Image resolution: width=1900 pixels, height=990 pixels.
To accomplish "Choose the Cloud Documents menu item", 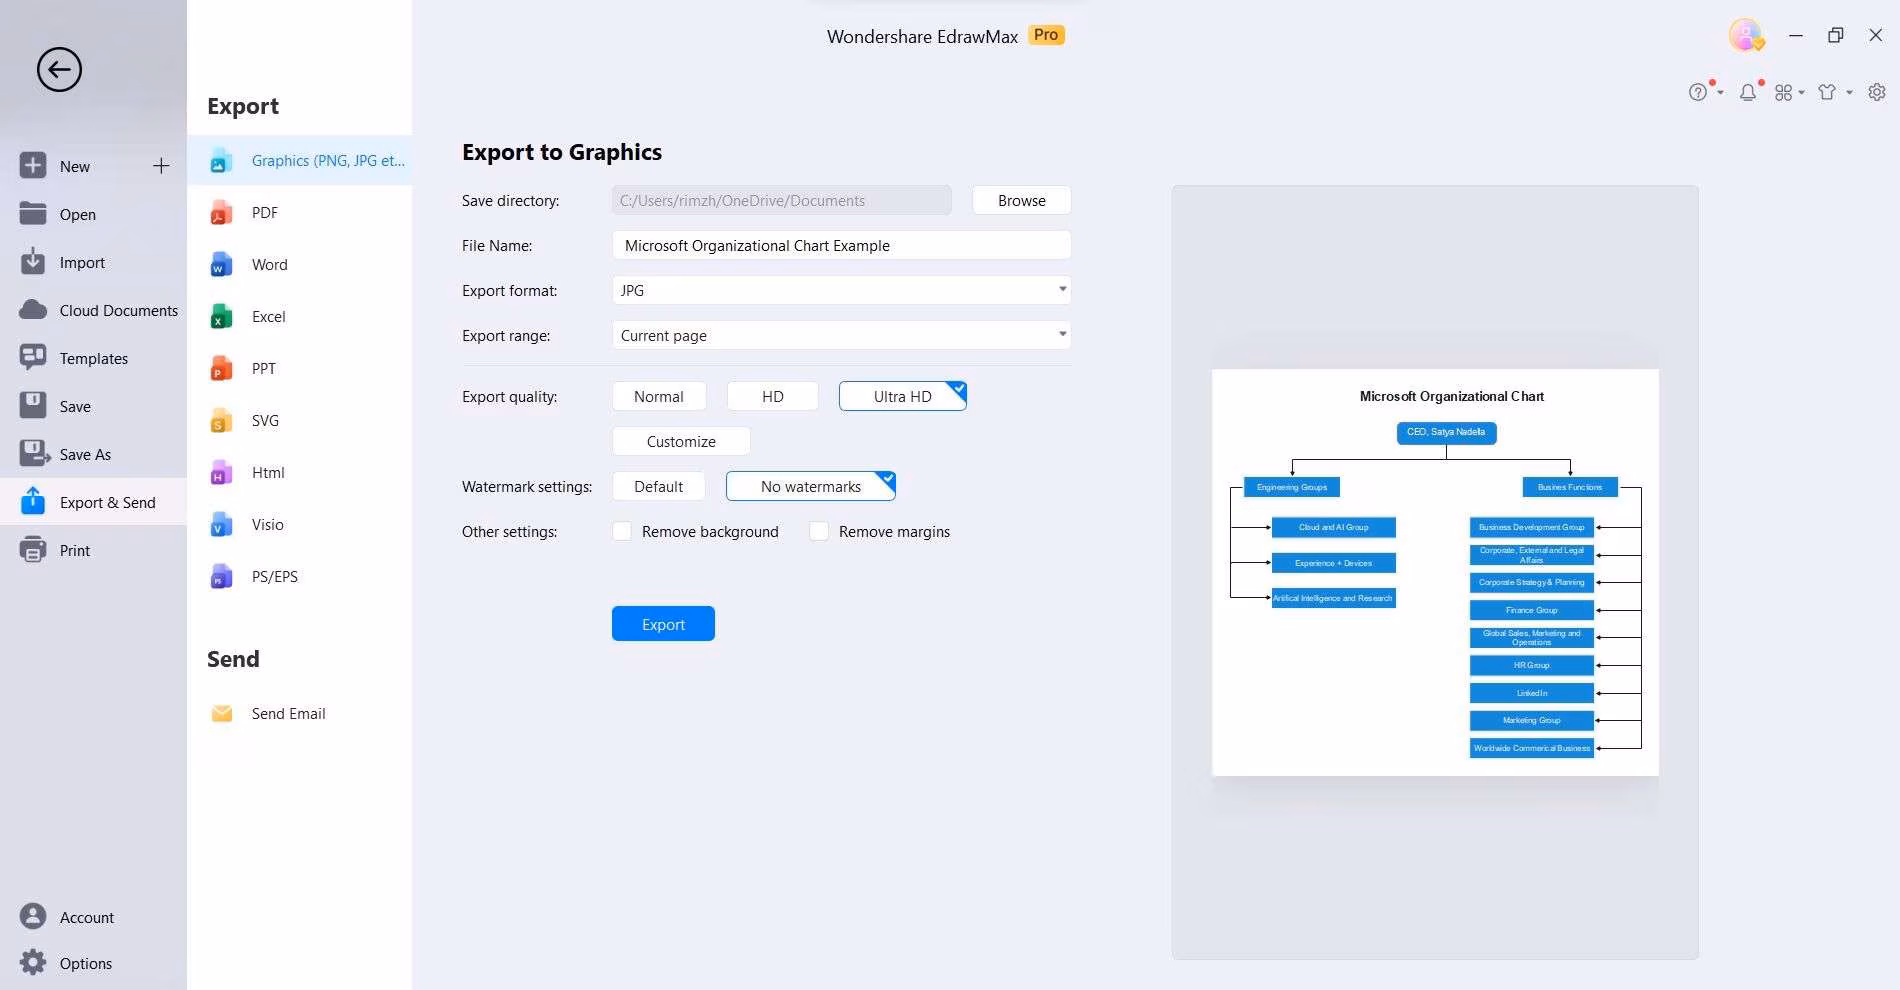I will tap(93, 310).
